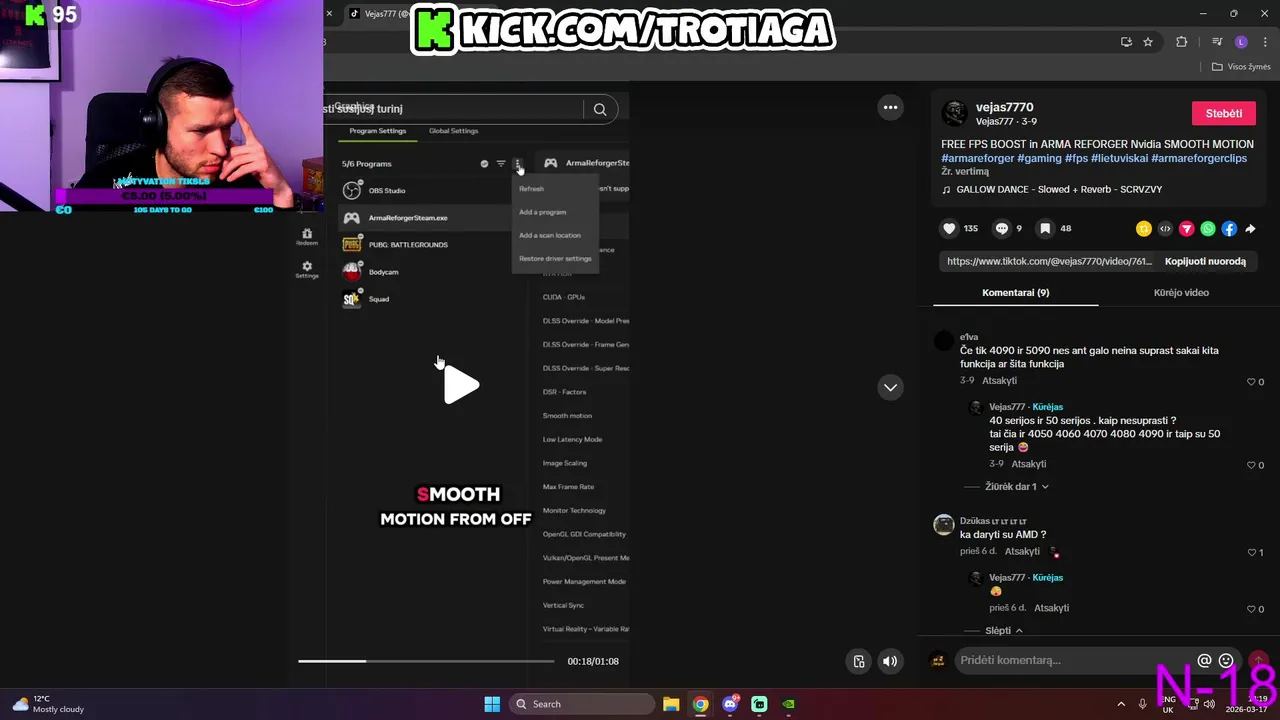
Task: Click the Dzūkas commenter avatar
Action: [944, 525]
